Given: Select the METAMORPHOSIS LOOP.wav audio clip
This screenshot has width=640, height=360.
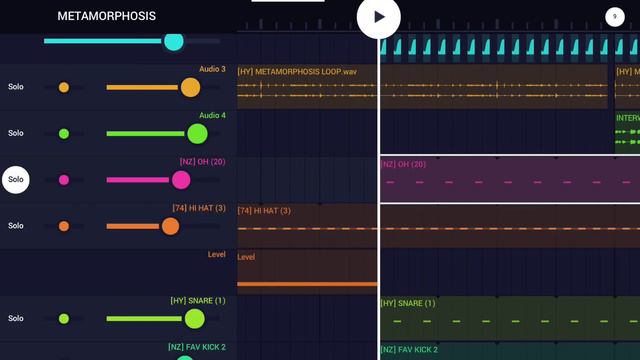Looking at the screenshot, I should tap(422, 86).
